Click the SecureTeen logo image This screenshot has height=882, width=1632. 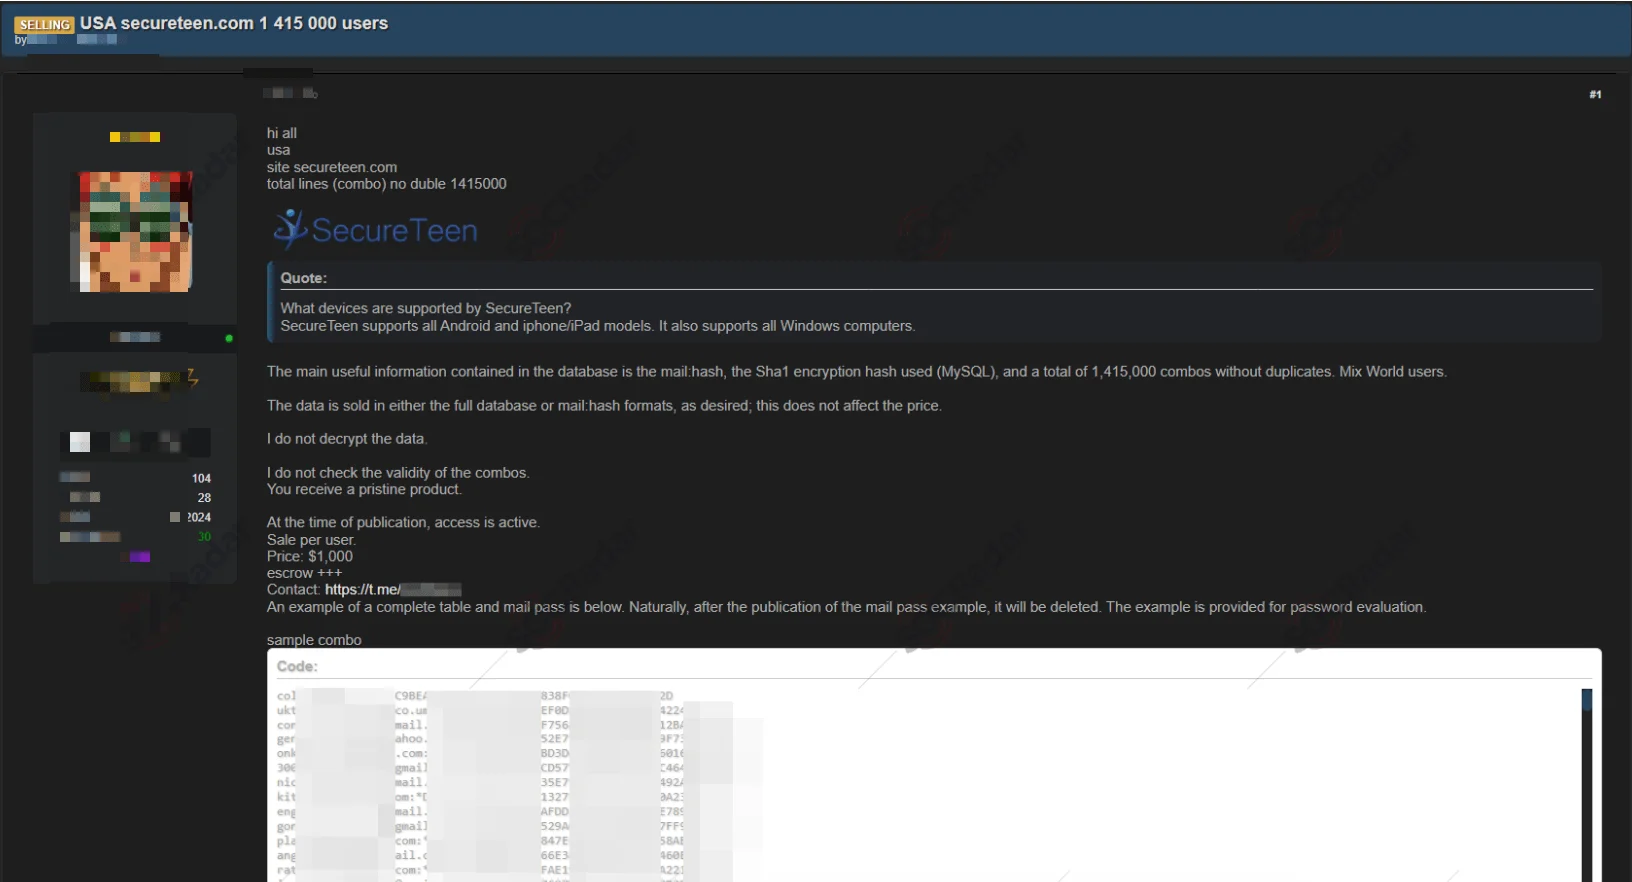coord(375,230)
